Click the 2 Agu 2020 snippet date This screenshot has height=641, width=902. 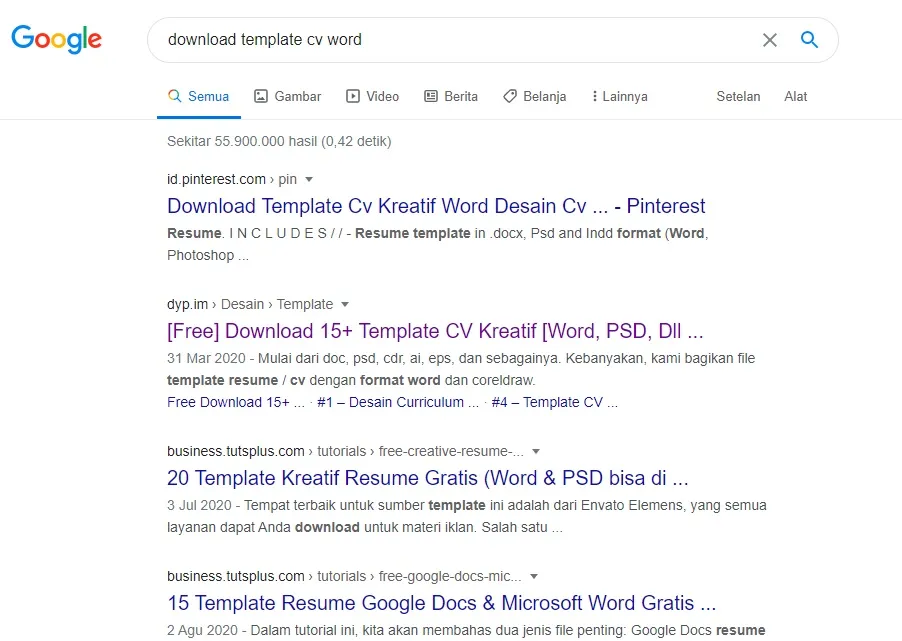202,630
